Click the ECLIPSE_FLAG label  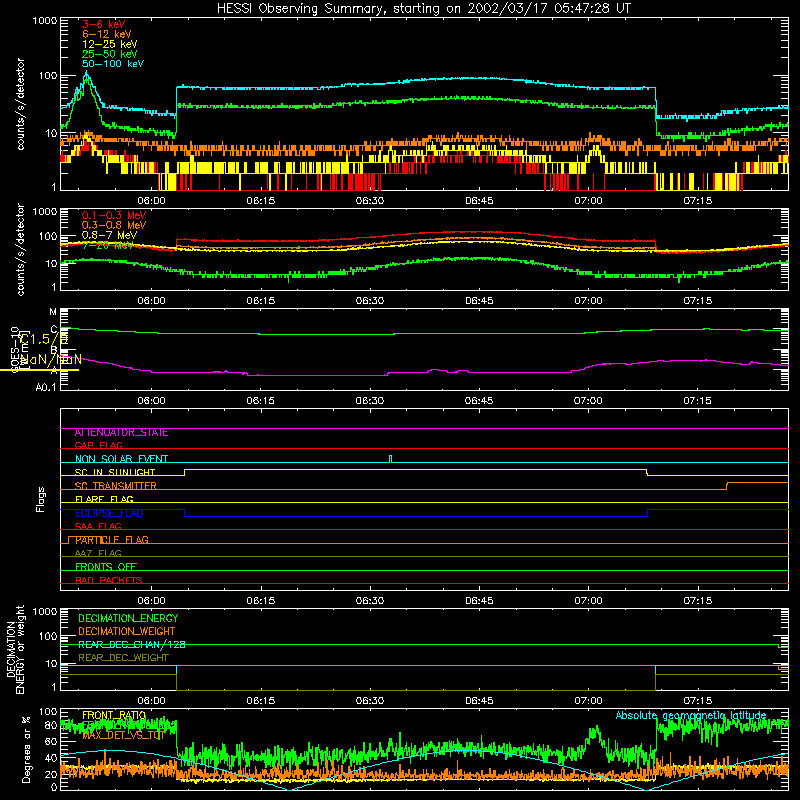[x=109, y=513]
